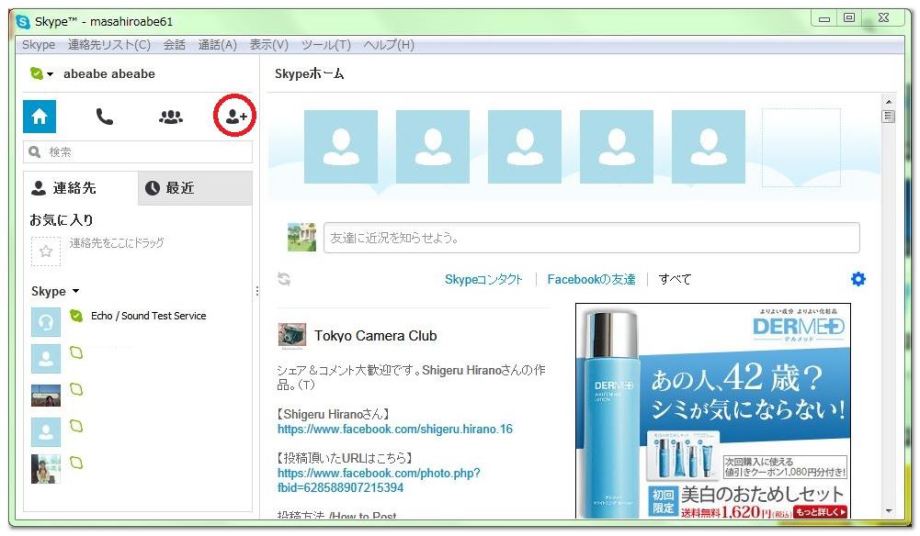920x536 pixels.
Task: Switch to the 連絡先 tab
Action: click(80, 188)
